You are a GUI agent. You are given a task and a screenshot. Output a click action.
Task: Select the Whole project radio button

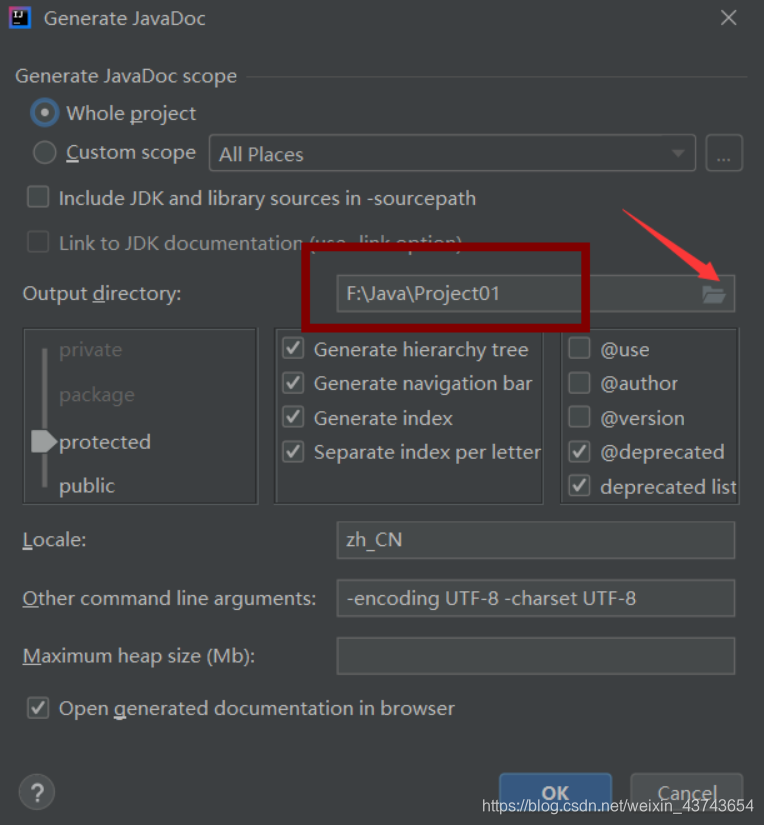click(45, 113)
